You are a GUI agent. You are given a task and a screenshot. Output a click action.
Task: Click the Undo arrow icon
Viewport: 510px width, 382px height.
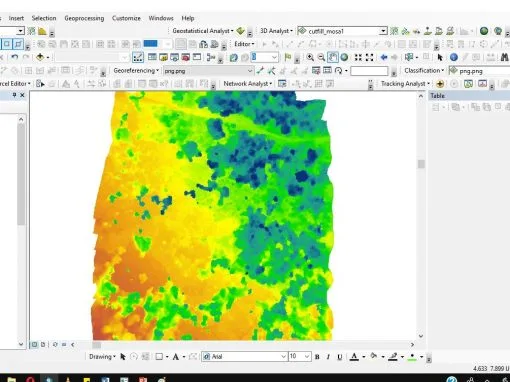point(14,57)
